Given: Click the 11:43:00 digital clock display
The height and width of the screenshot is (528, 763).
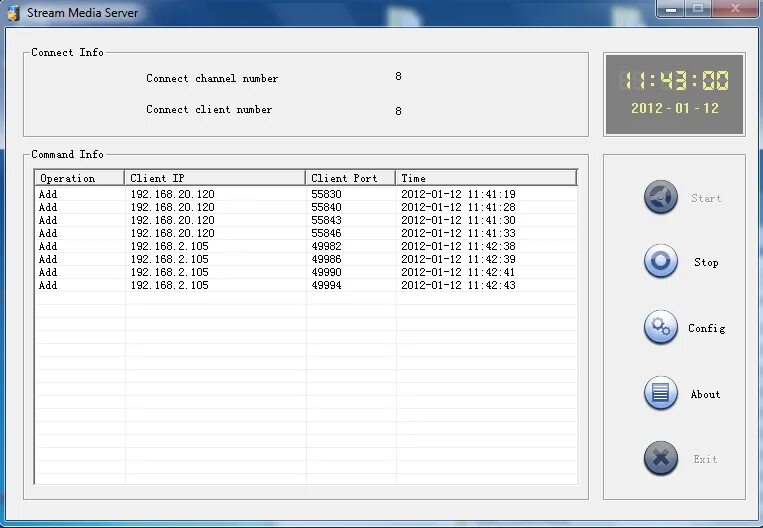Looking at the screenshot, I should pos(674,80).
